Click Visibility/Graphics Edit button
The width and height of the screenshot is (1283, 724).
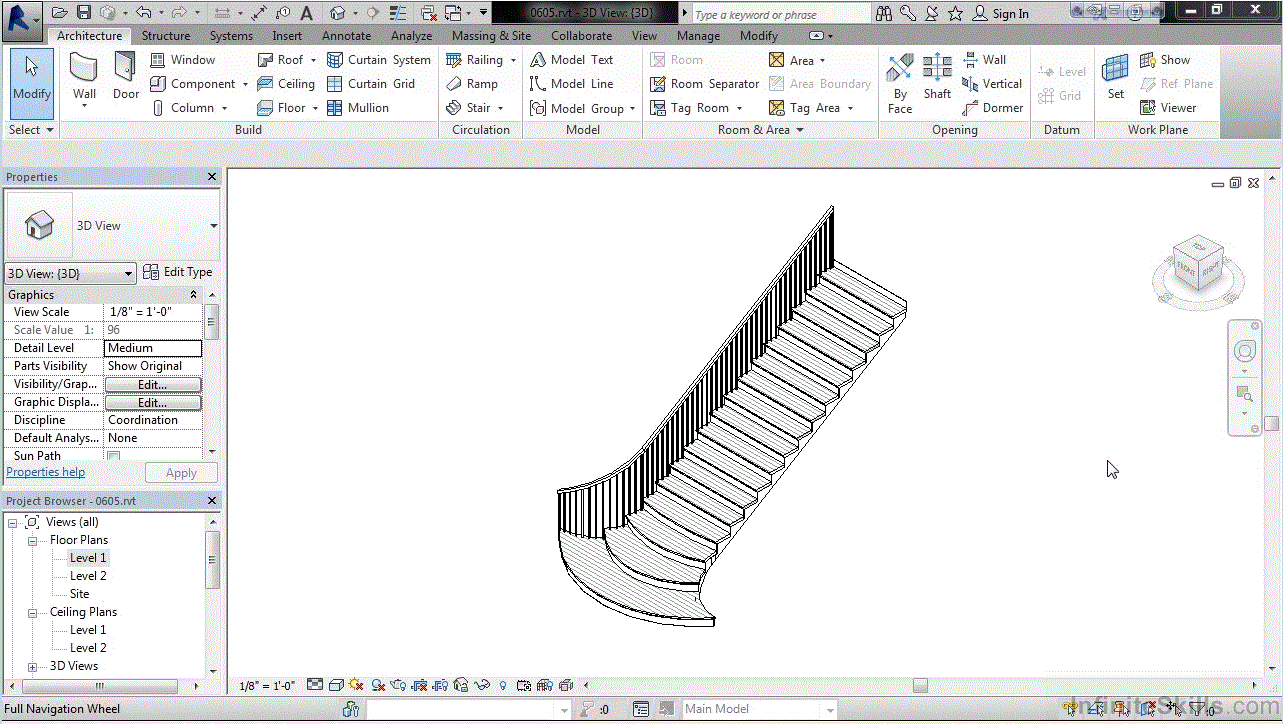(x=152, y=385)
